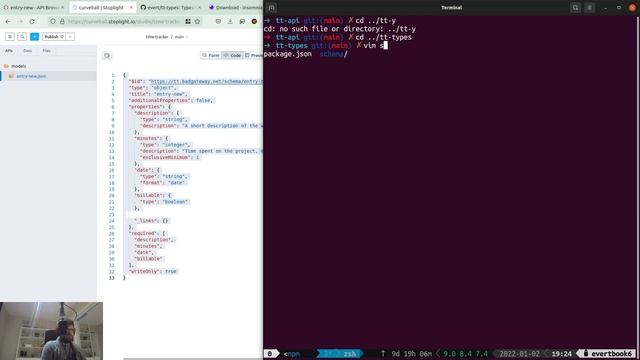Image resolution: width=640 pixels, height=360 pixels.
Task: Switch to Preview view
Action: pos(253,55)
